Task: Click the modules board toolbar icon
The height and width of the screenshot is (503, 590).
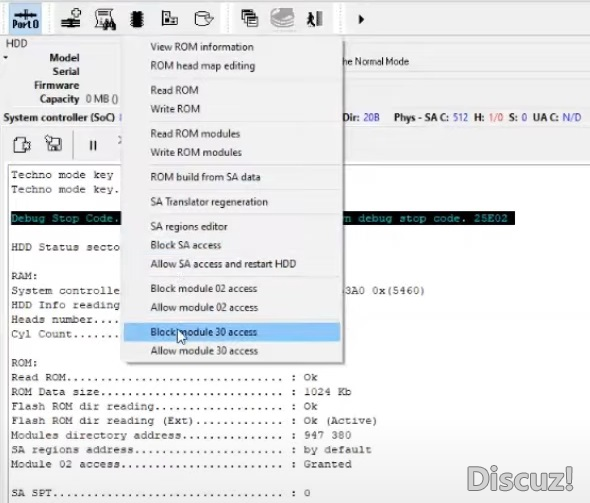Action: 169,18
